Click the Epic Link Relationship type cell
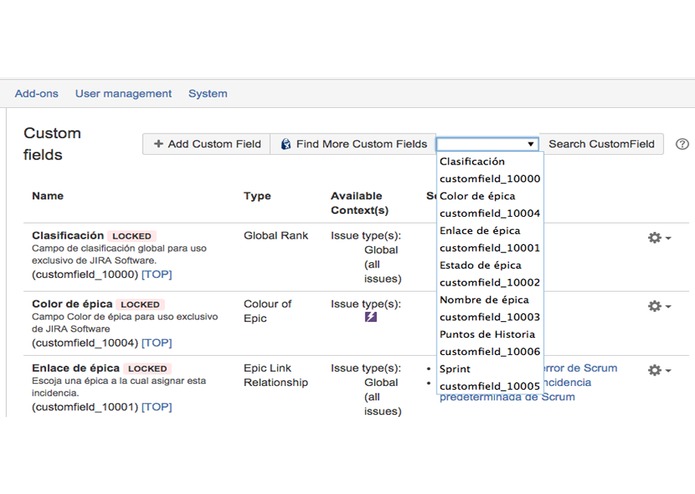Viewport: 695px width, 494px height. (276, 375)
